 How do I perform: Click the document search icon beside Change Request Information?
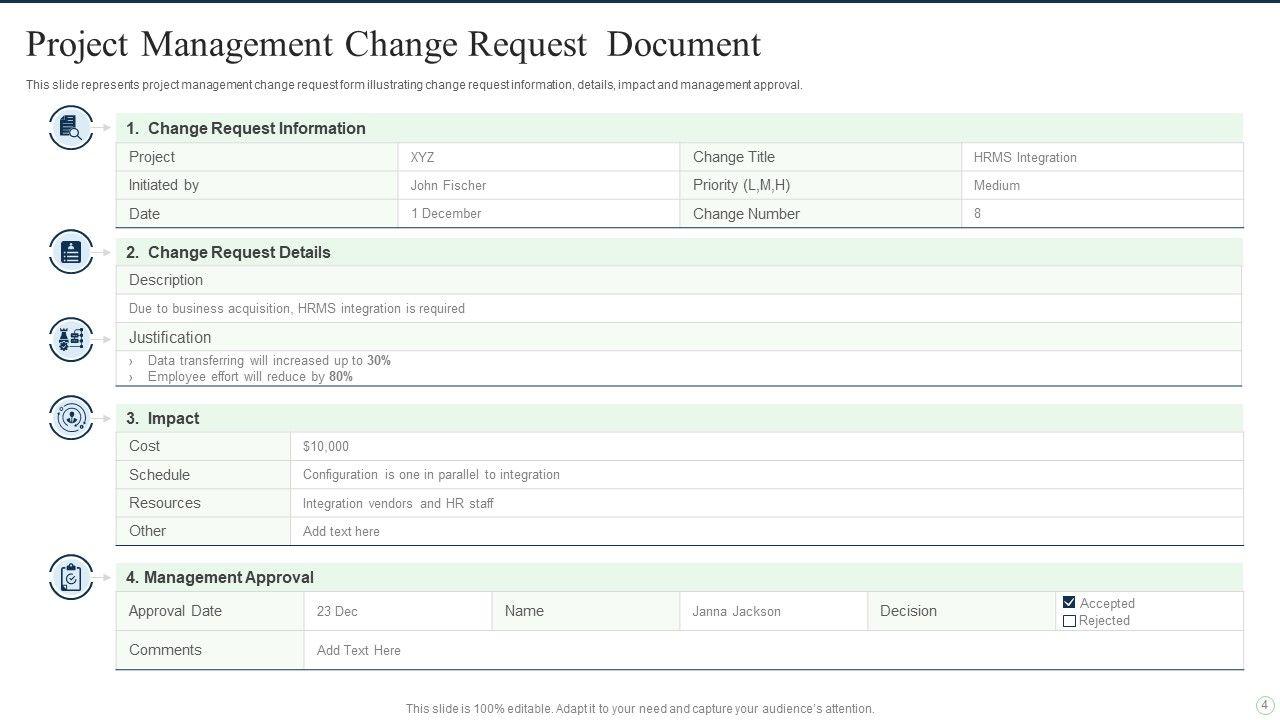[71, 128]
